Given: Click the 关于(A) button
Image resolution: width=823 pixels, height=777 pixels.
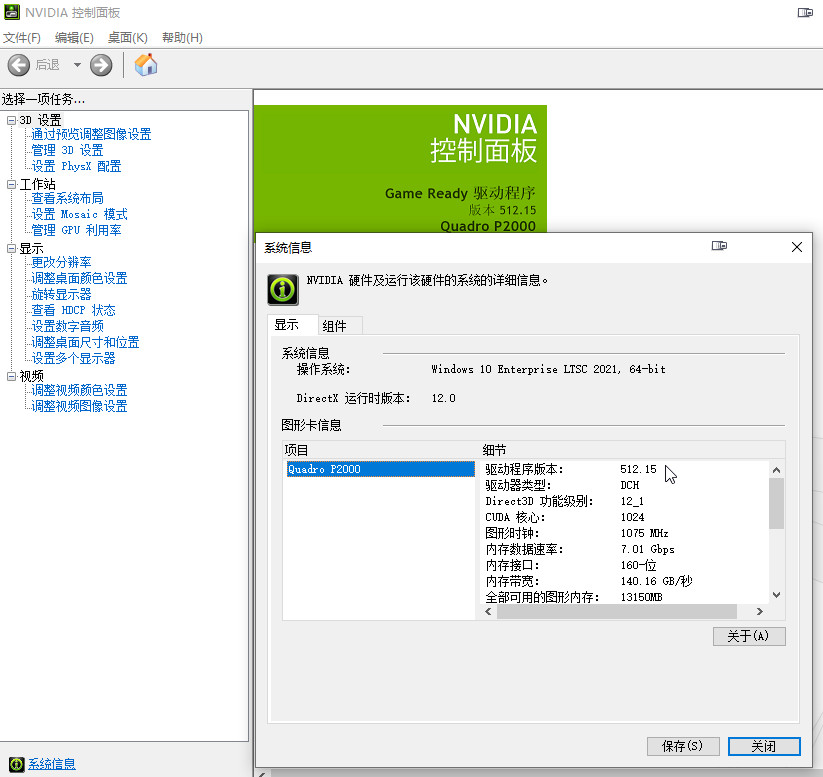Looking at the screenshot, I should pos(749,636).
